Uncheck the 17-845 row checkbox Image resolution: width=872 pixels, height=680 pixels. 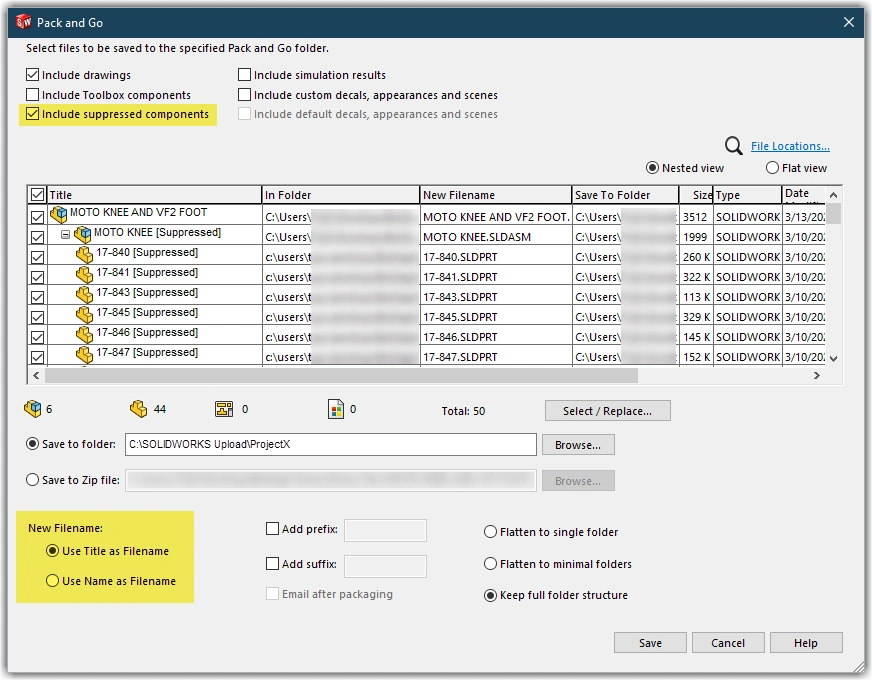point(37,317)
